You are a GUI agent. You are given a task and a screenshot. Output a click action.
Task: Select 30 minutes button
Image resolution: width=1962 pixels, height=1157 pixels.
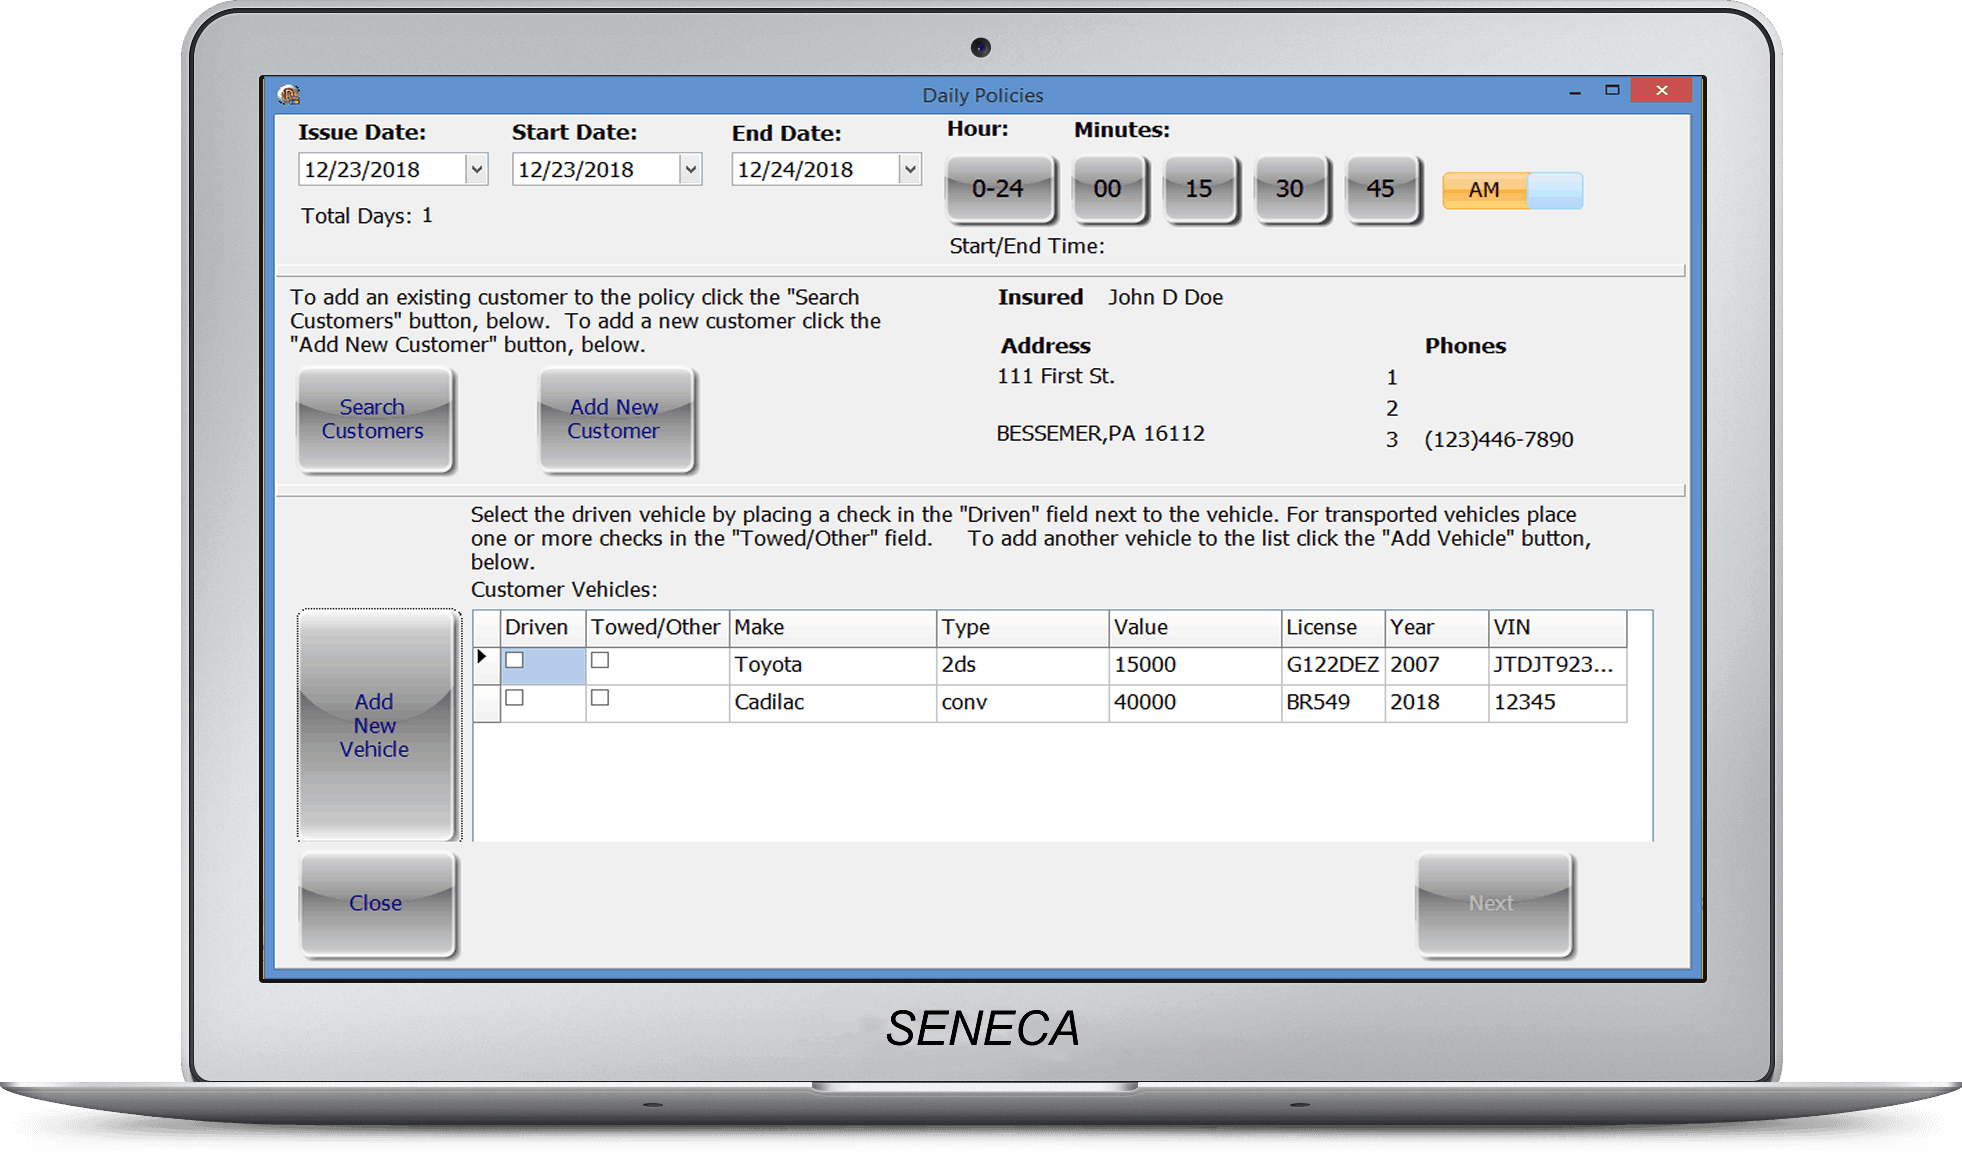pyautogui.click(x=1290, y=189)
